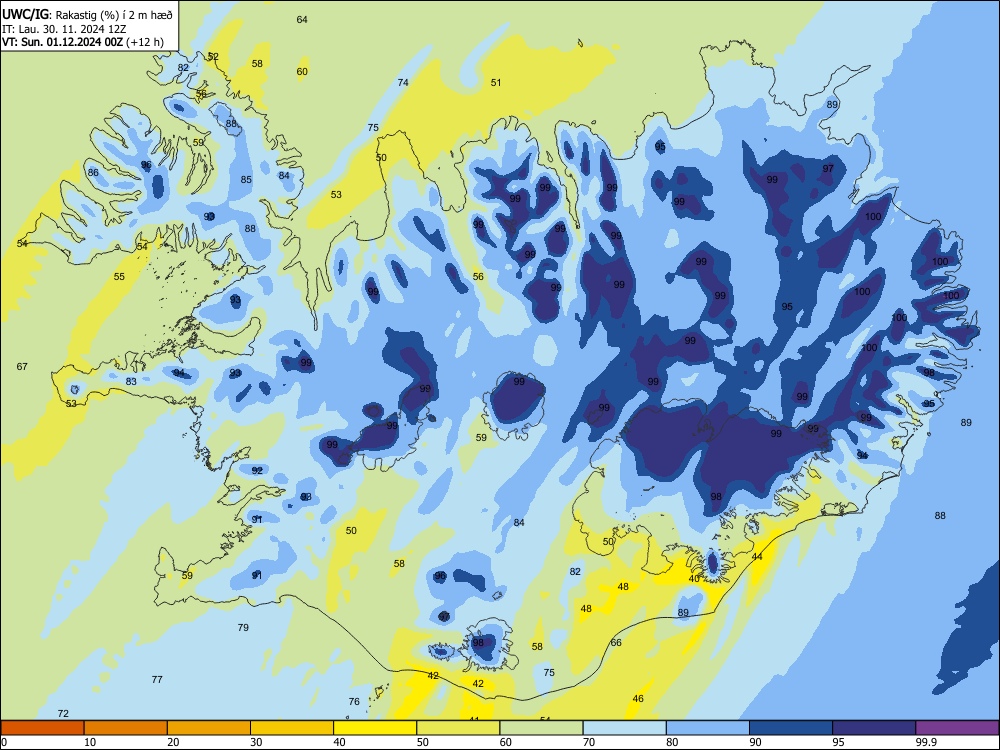Click the 'UWC/IG' title text
1000x750 pixels.
[25, 13]
